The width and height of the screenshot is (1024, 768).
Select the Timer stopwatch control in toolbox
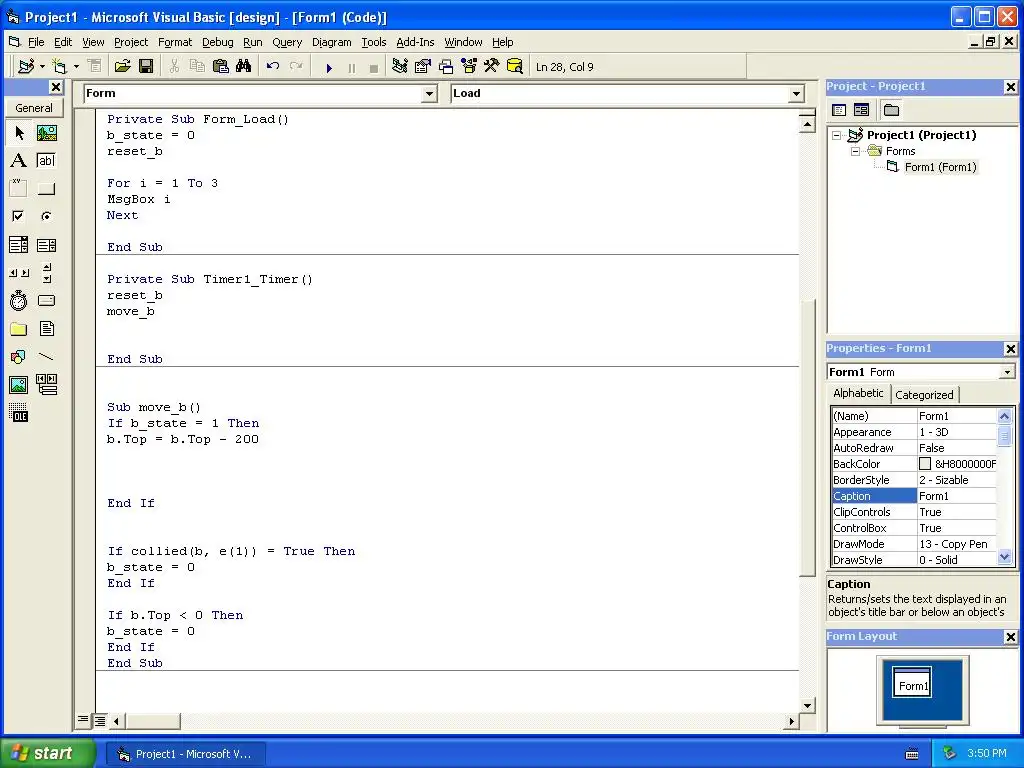coord(19,300)
